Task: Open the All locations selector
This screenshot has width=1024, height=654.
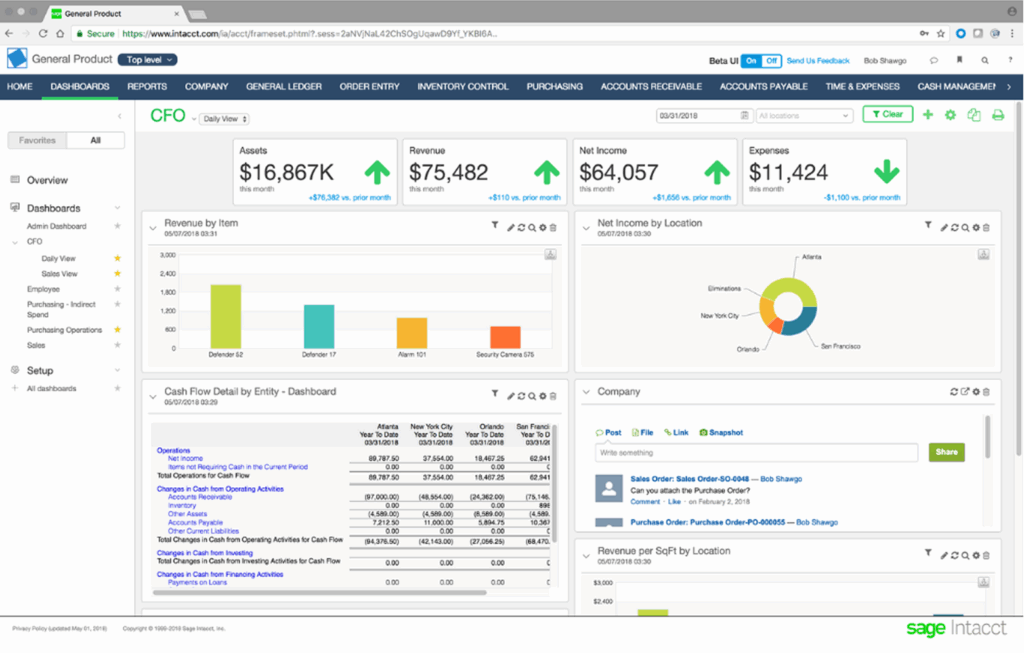Action: coord(800,115)
